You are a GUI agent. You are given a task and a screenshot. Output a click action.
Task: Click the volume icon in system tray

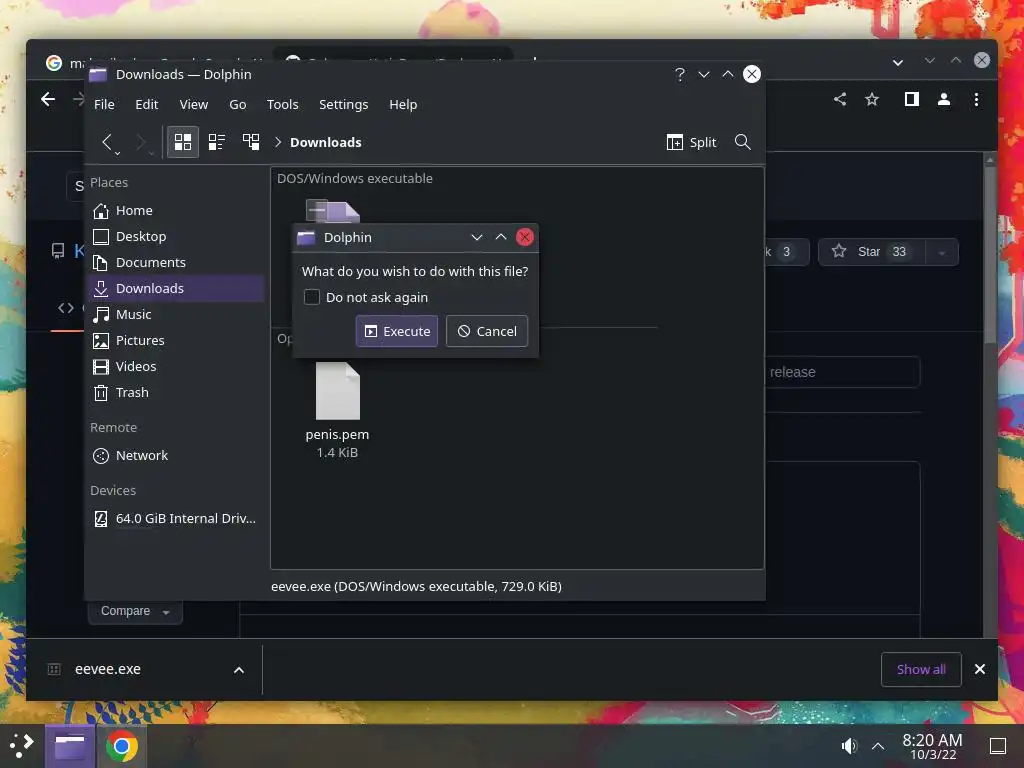[x=849, y=746]
